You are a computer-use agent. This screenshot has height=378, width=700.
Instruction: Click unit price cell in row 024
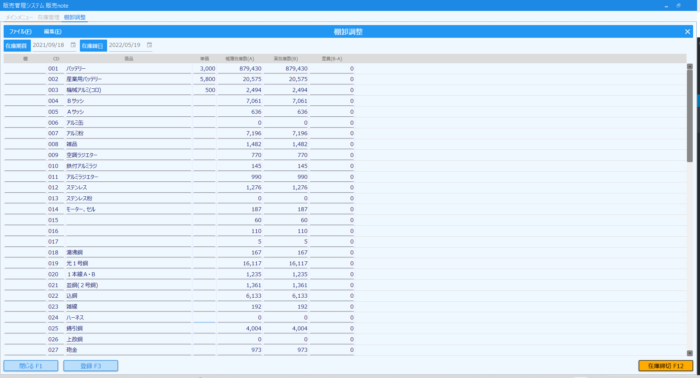point(204,318)
